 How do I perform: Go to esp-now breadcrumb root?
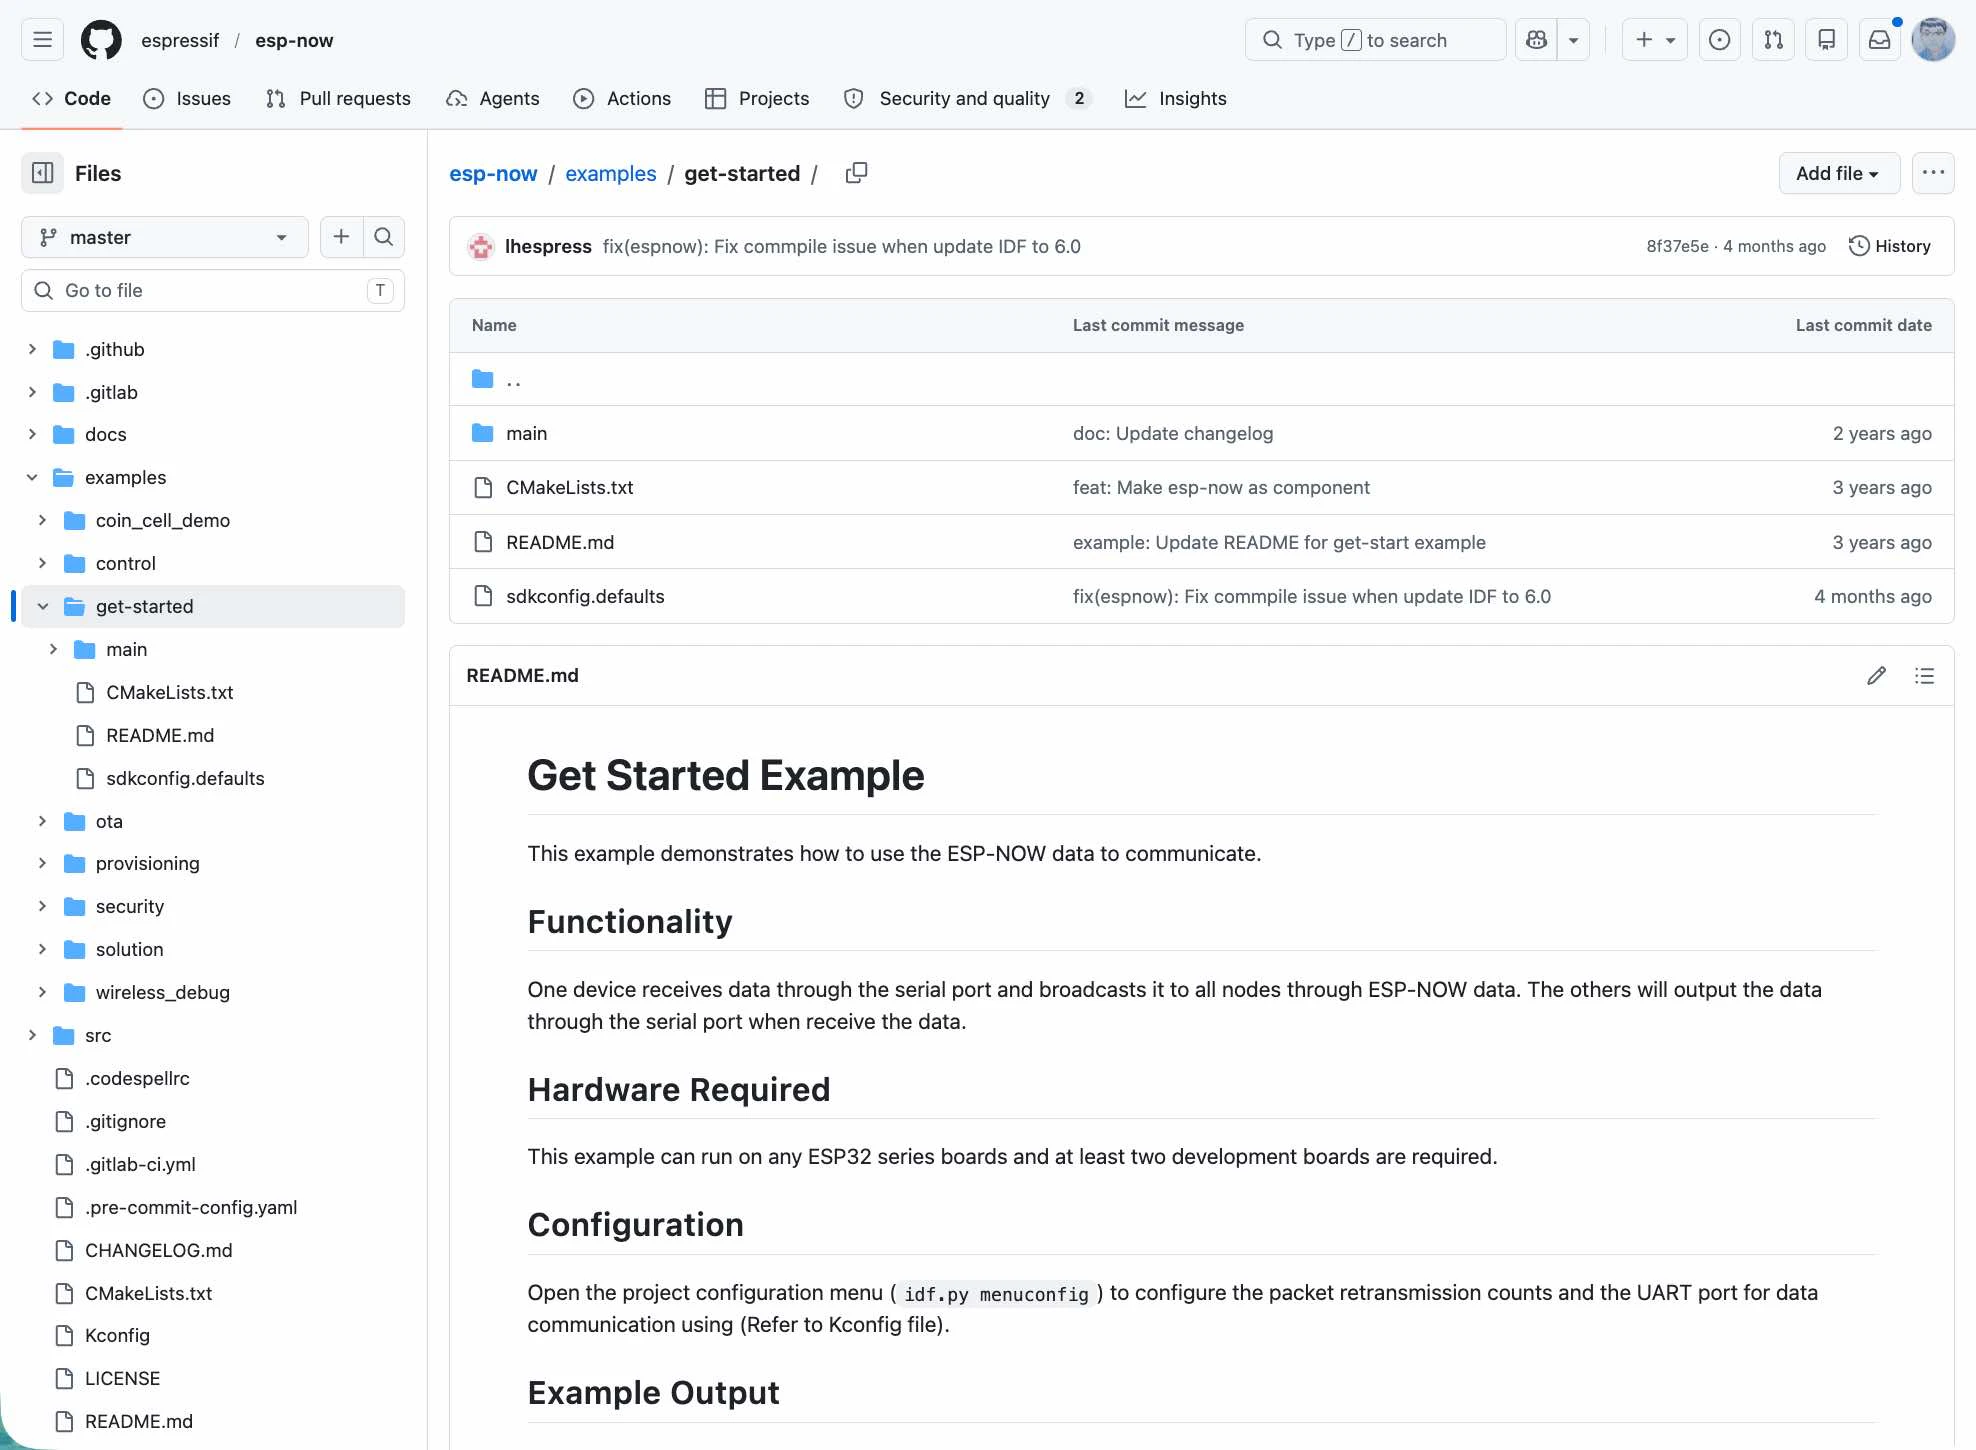coord(493,173)
